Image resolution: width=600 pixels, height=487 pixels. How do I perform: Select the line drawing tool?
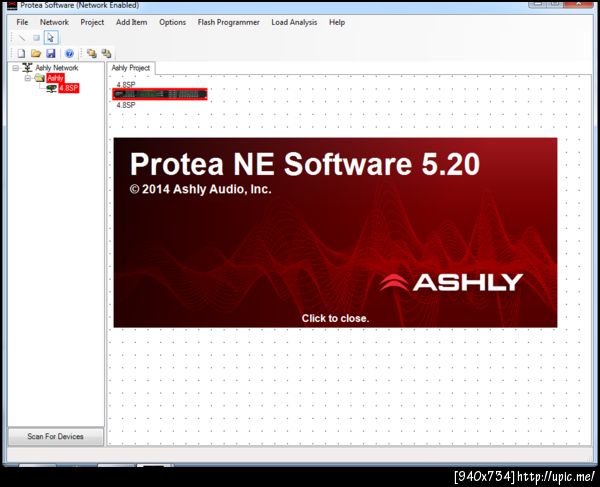22,37
